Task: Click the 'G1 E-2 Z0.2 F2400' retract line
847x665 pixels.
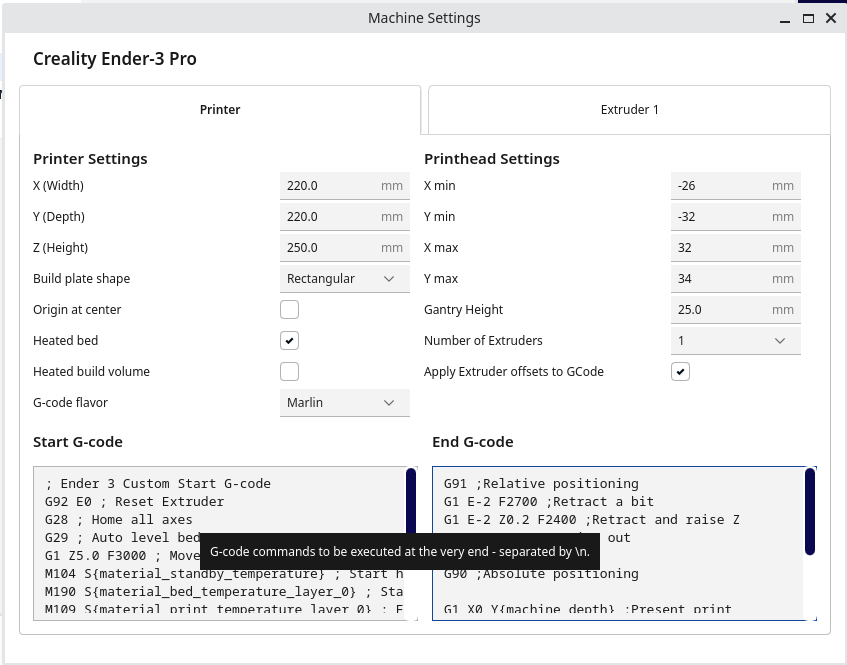Action: [591, 520]
